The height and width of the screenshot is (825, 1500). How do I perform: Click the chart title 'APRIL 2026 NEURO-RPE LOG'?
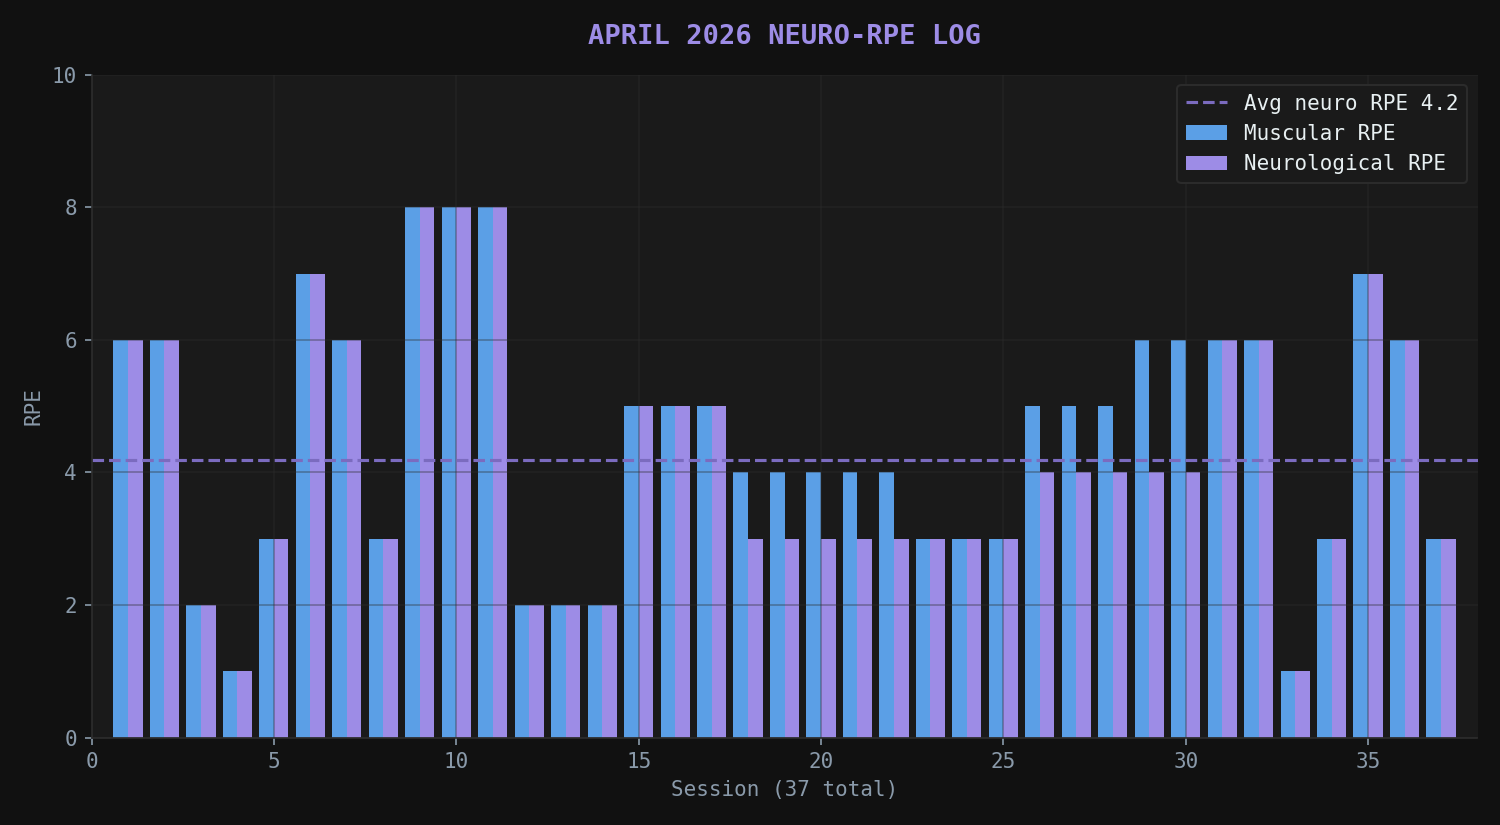(x=784, y=35)
